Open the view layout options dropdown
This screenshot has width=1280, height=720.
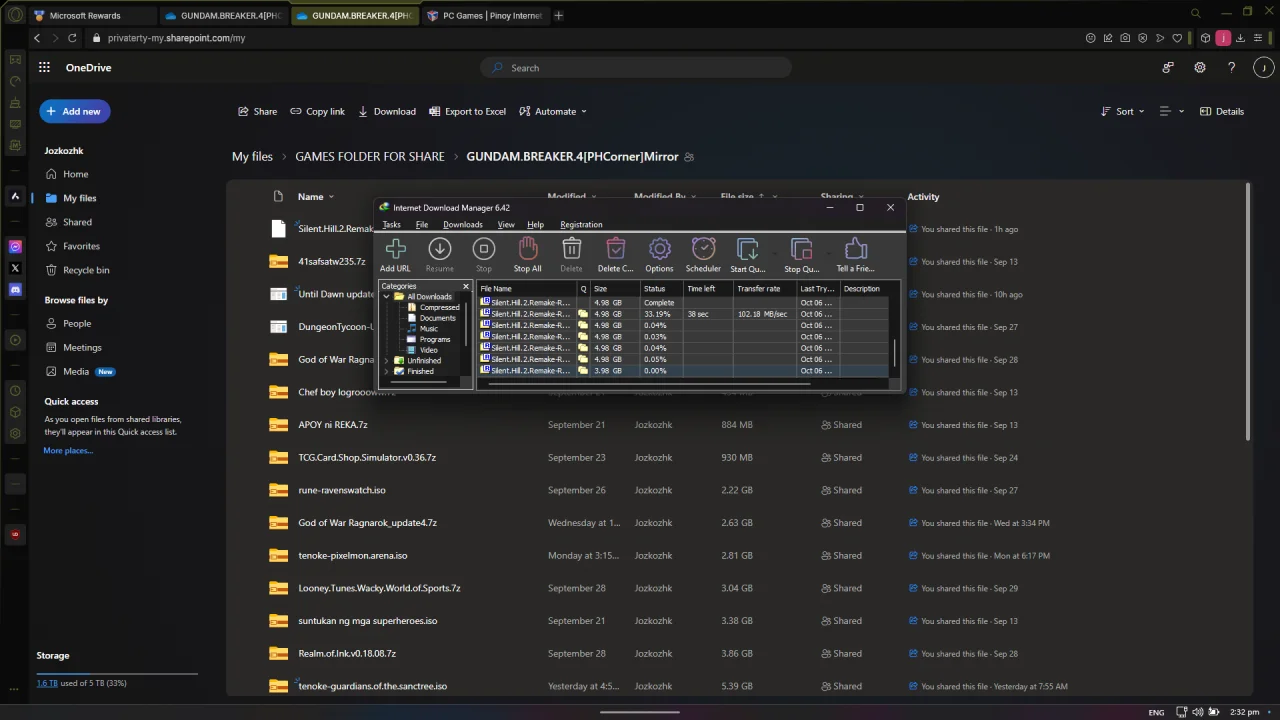1171,111
